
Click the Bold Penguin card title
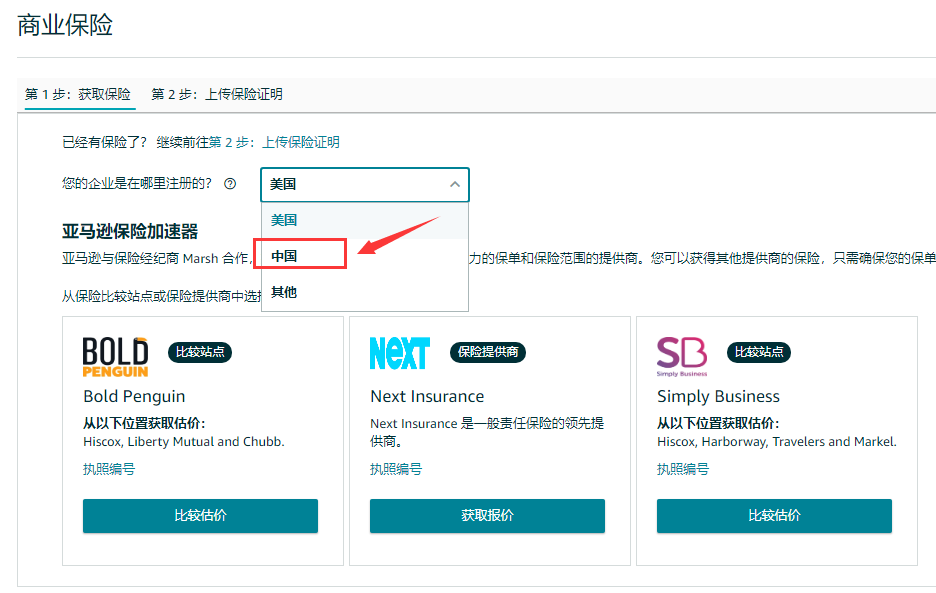[134, 397]
